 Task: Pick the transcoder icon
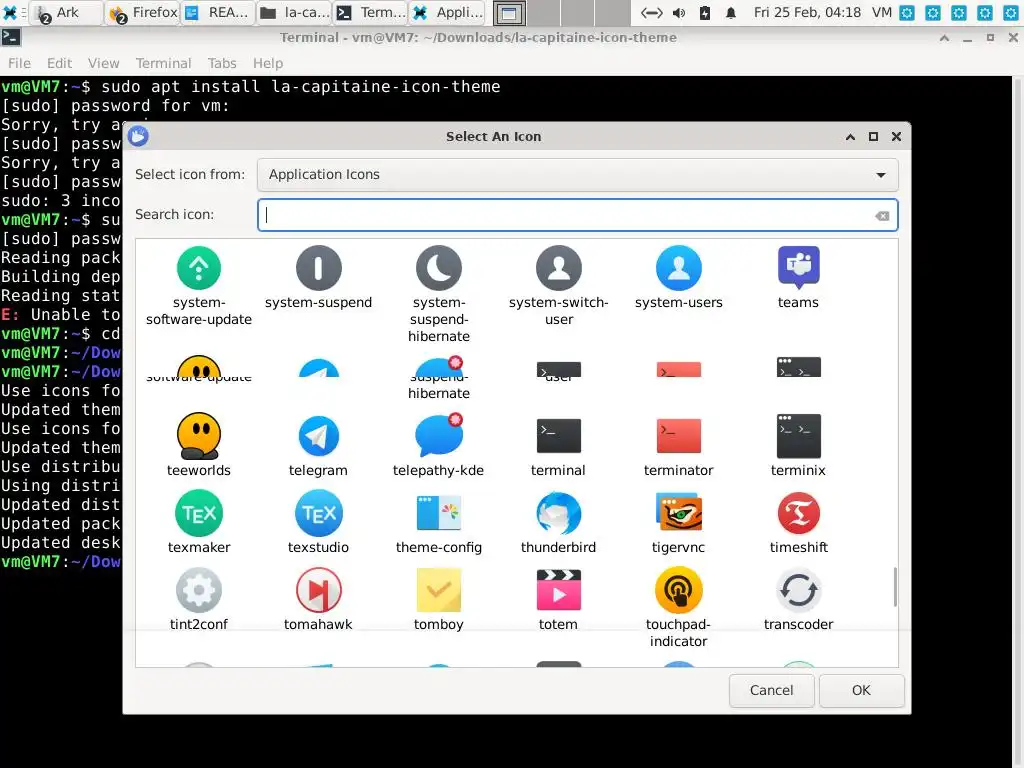(x=798, y=590)
